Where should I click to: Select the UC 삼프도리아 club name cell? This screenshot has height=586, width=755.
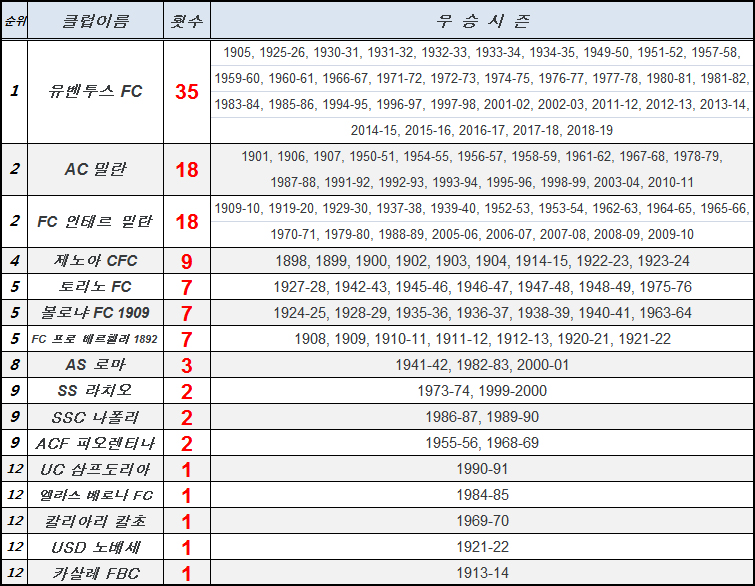pyautogui.click(x=95, y=469)
